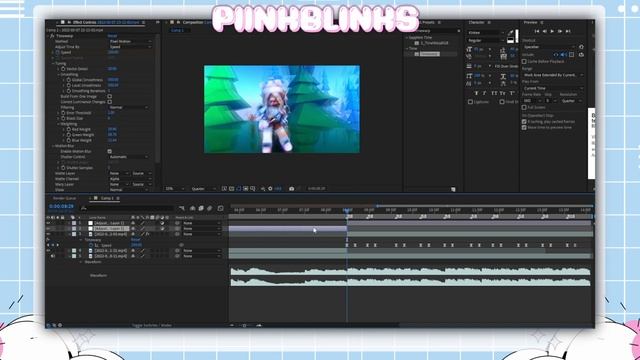Click the Timewarp Reset link in Effect Controls
The image size is (640, 360).
tap(112, 36)
